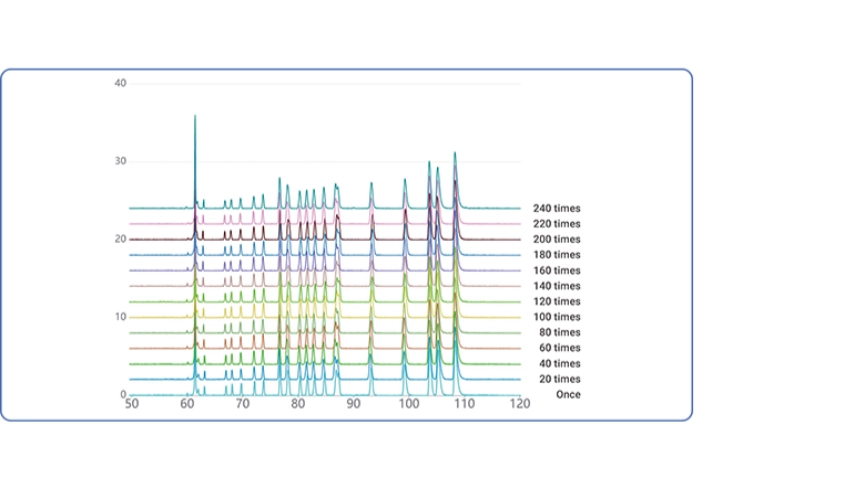Image resolution: width=865 pixels, height=490 pixels.
Task: Select the y-axis tick label 10
Action: coord(120,317)
